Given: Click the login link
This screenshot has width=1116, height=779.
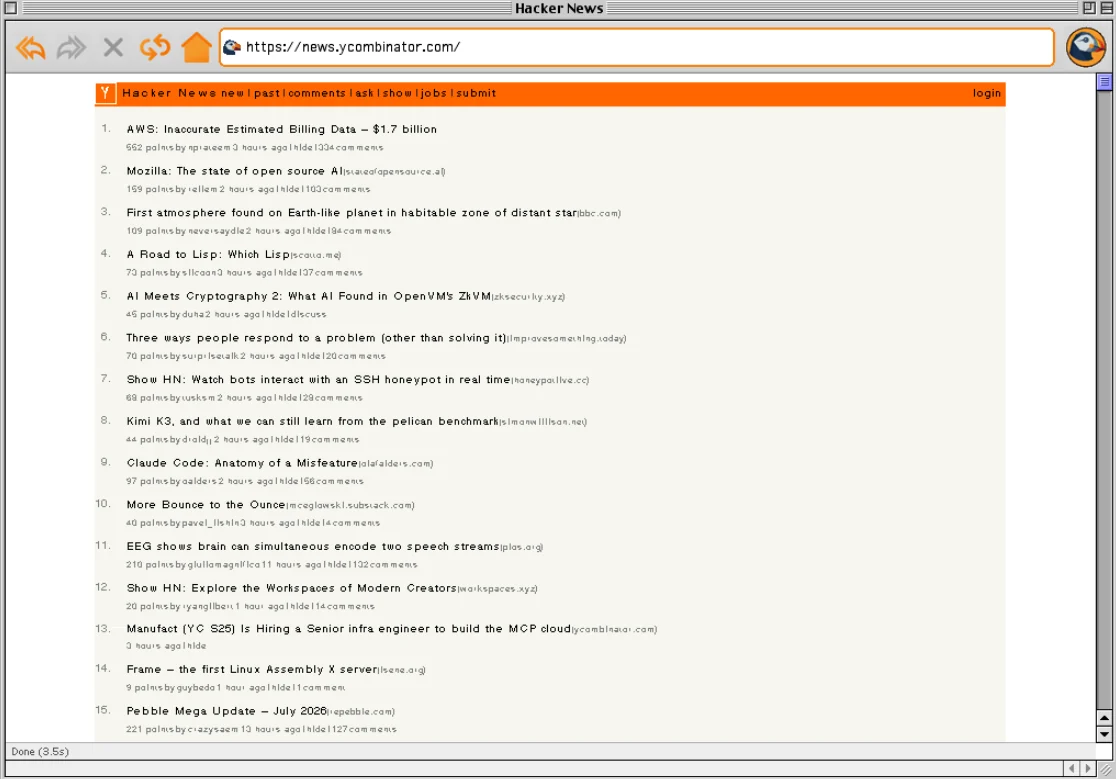Looking at the screenshot, I should [x=986, y=93].
